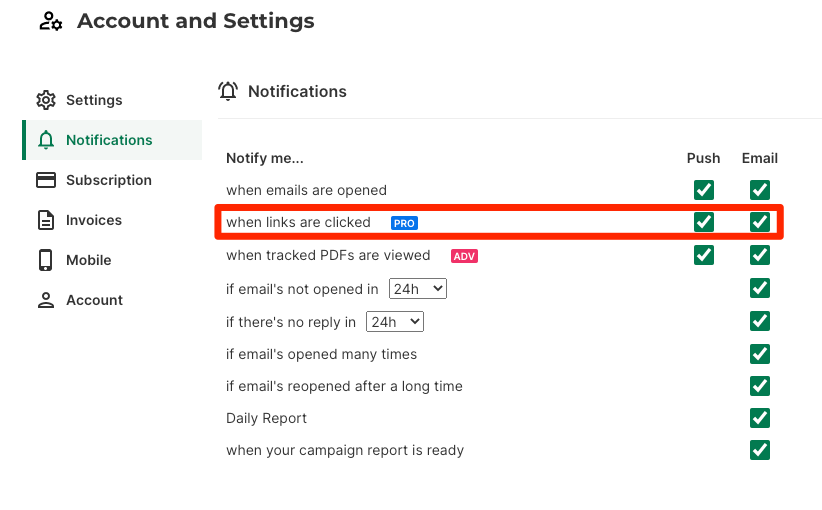Uncheck Push for emails opened
Screen dimensions: 822x510
click(x=704, y=190)
